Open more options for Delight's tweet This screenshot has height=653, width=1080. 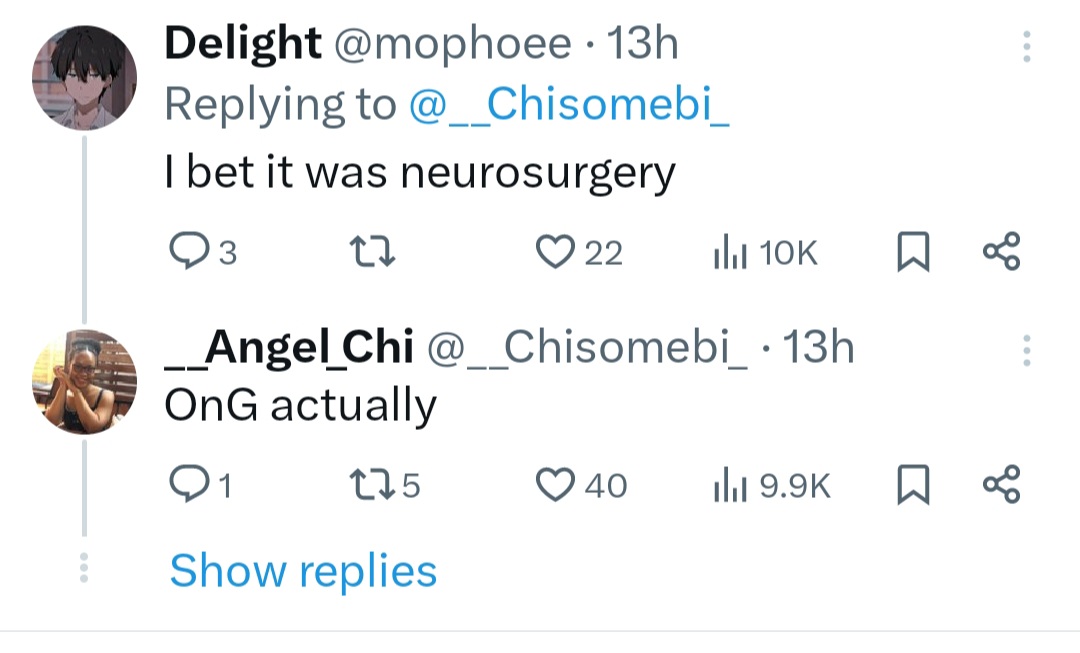coord(1026,47)
